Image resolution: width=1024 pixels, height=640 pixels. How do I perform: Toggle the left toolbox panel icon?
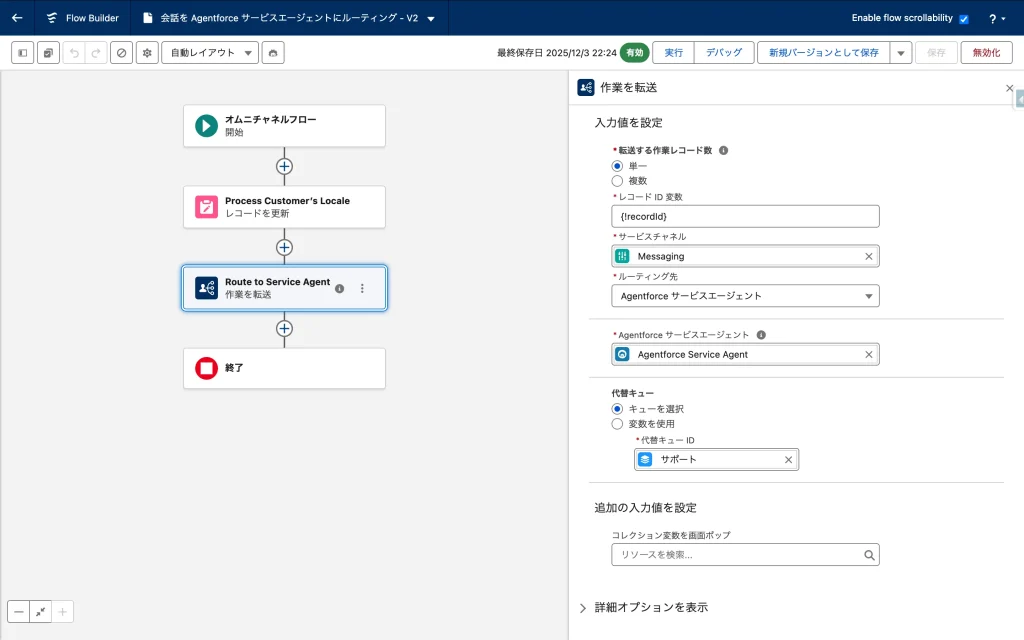pos(22,53)
